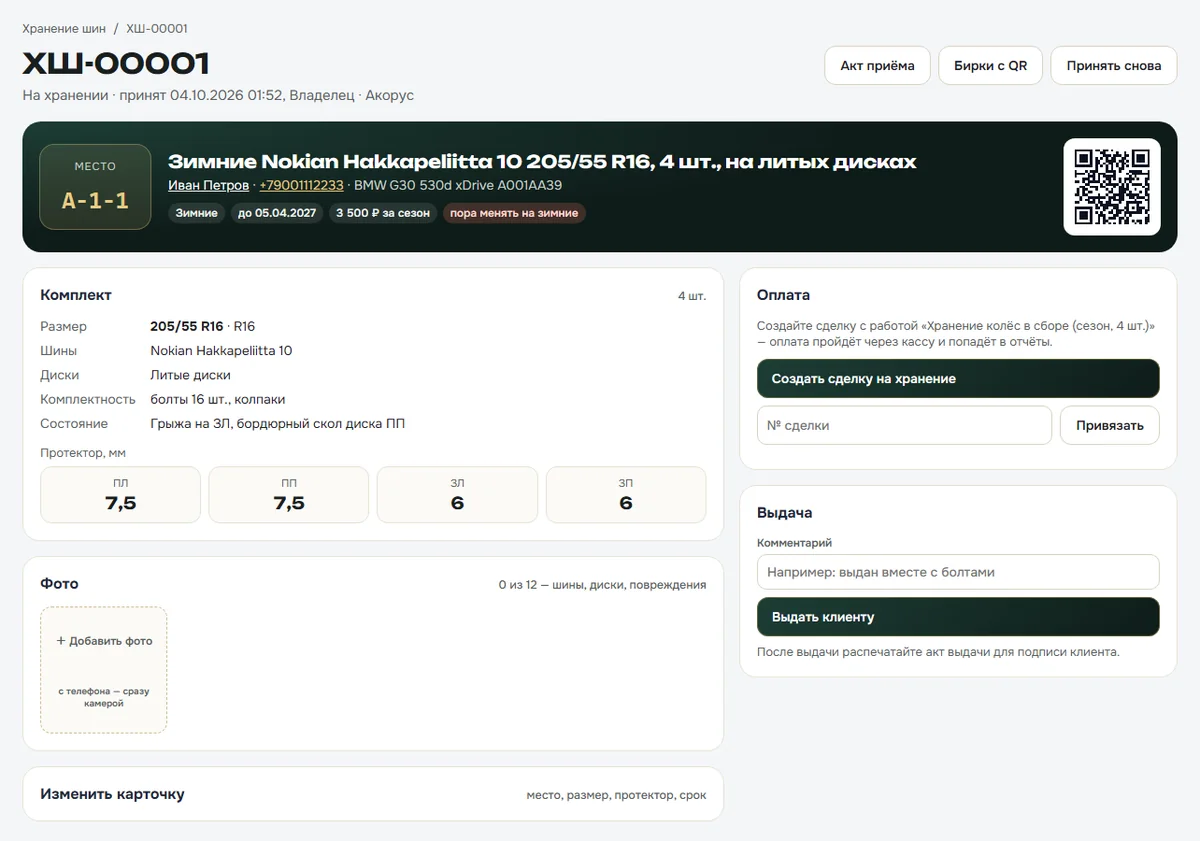Click the ПЛ tread depth 7,5 card
Viewport: 1200px width, 841px height.
click(120, 495)
